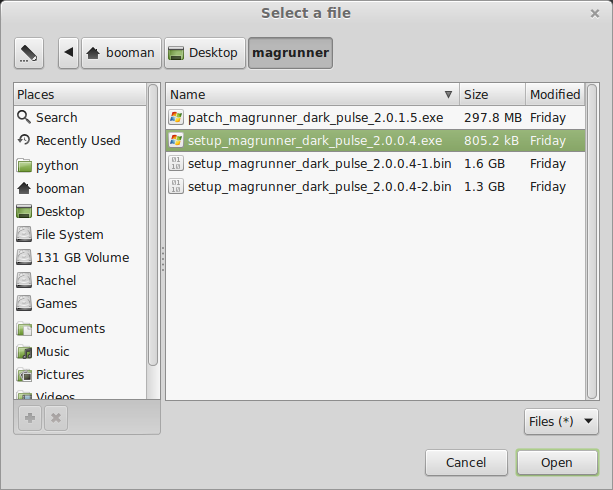This screenshot has height=490, width=613.
Task: Click the Rachel drive icon
Action: 24,280
